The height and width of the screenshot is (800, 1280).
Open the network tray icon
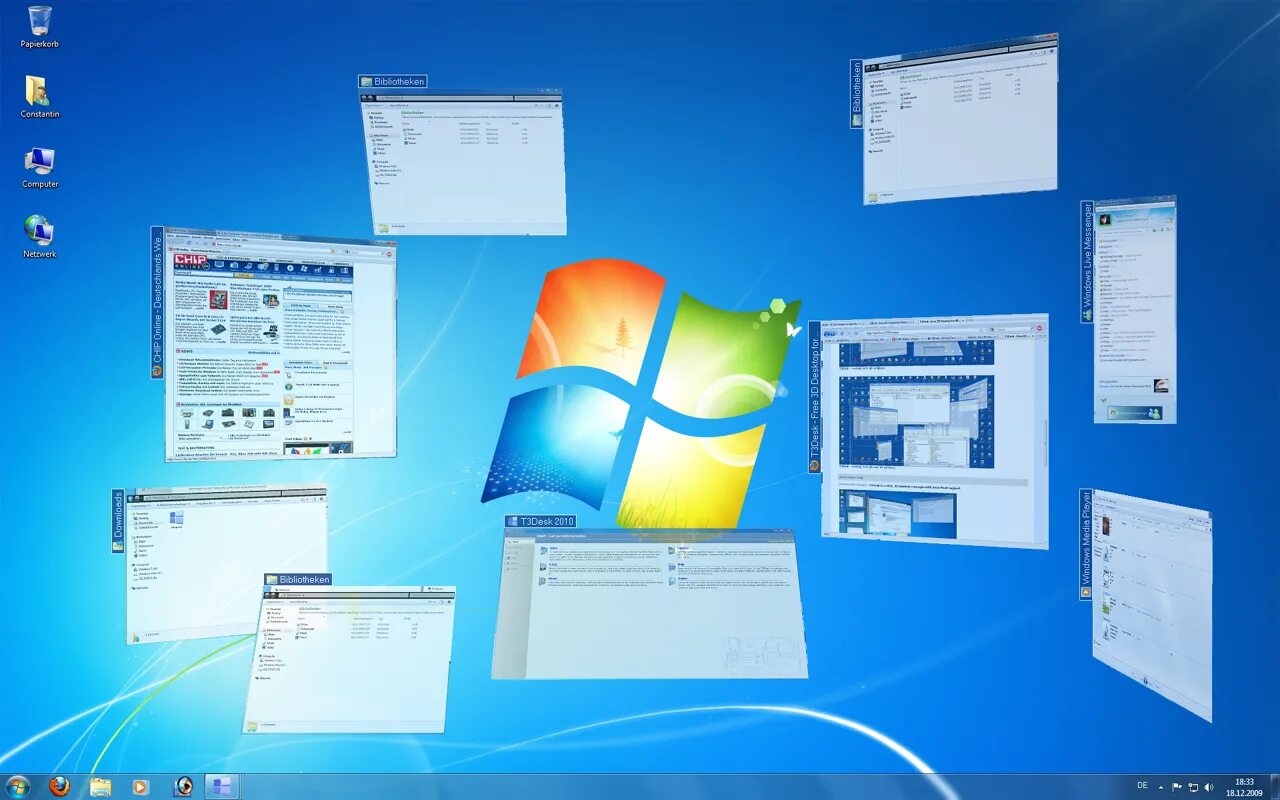click(x=1192, y=787)
